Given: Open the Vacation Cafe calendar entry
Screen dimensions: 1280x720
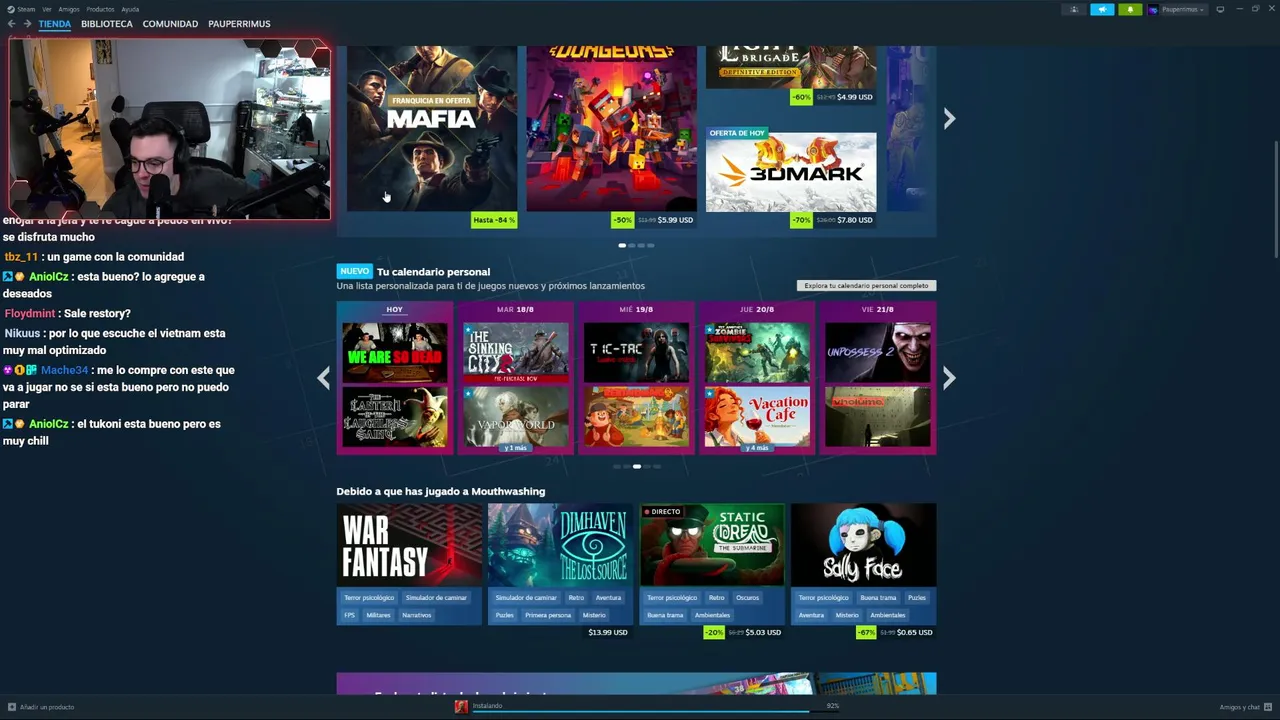Looking at the screenshot, I should point(757,415).
